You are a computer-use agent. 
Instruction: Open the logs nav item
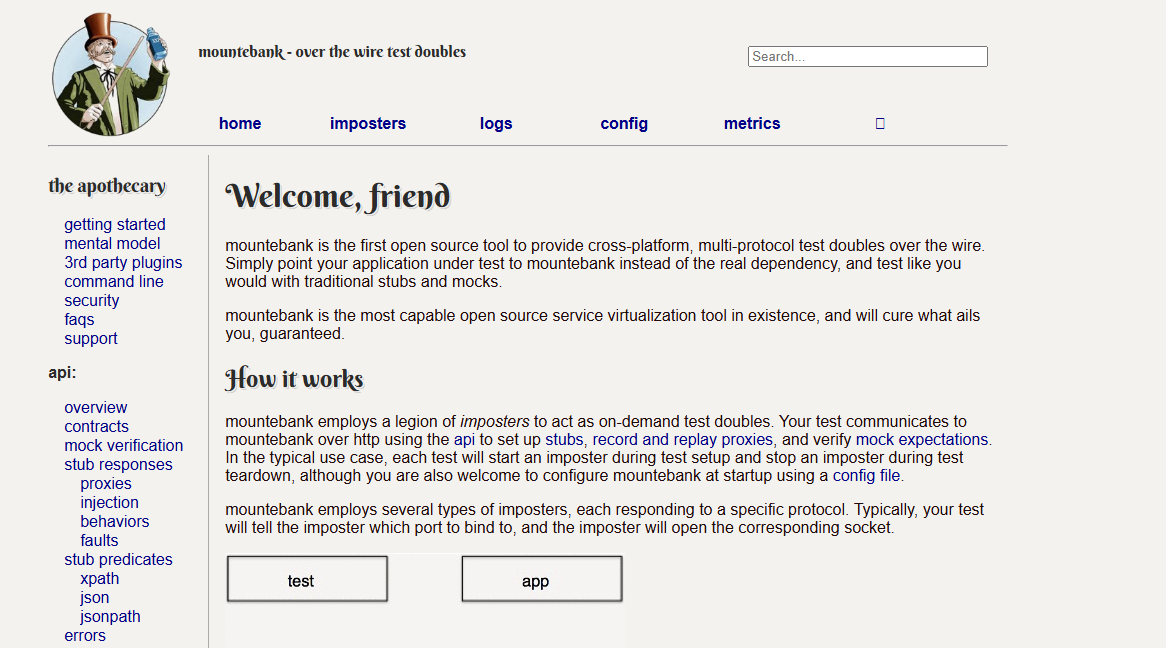point(496,123)
